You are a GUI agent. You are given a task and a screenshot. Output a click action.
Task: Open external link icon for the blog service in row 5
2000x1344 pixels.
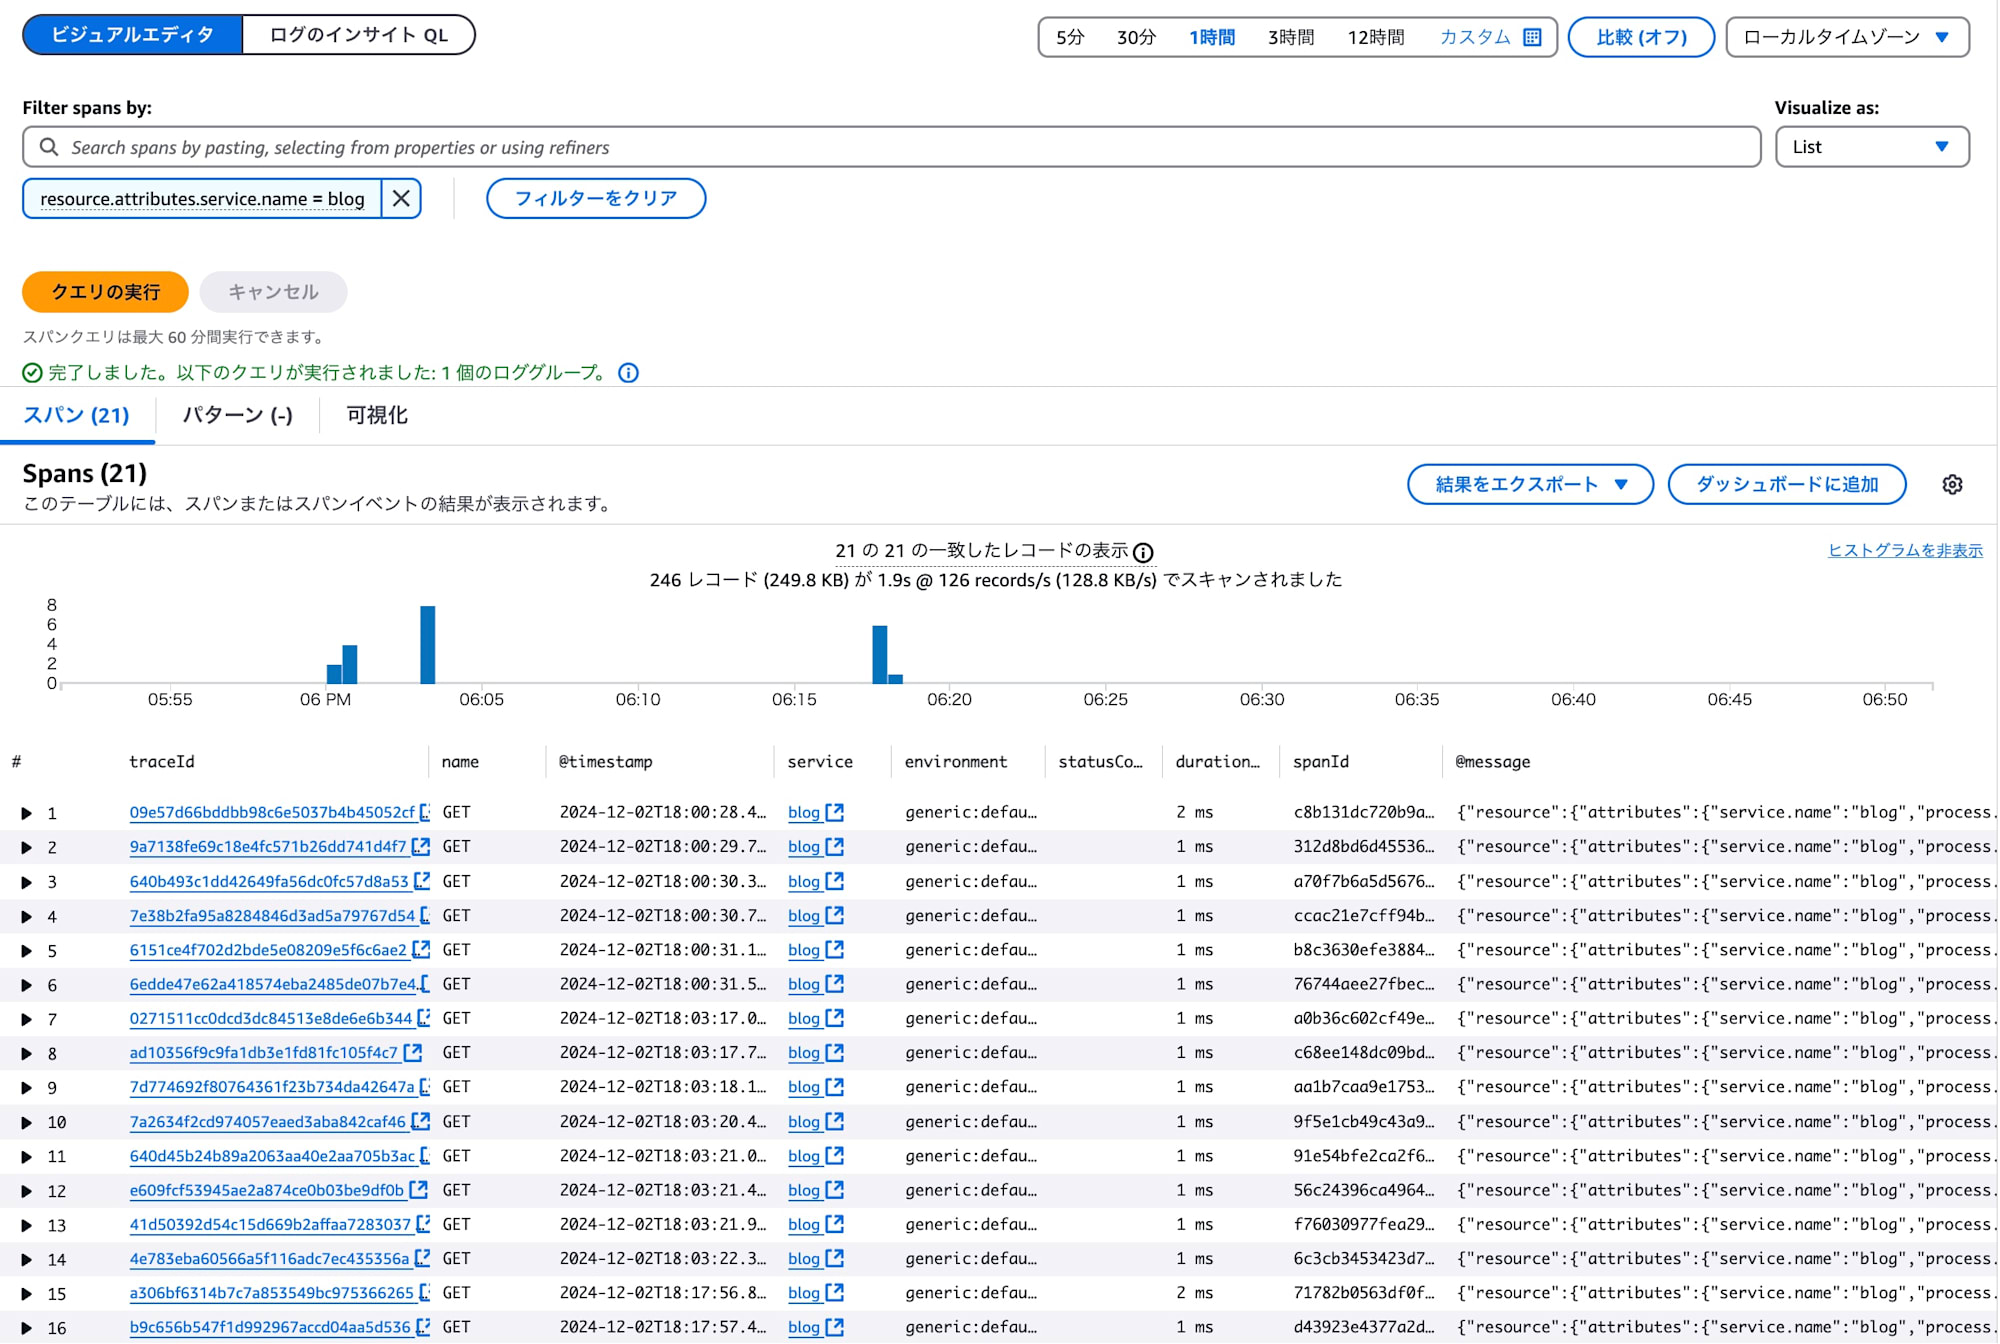(x=835, y=949)
